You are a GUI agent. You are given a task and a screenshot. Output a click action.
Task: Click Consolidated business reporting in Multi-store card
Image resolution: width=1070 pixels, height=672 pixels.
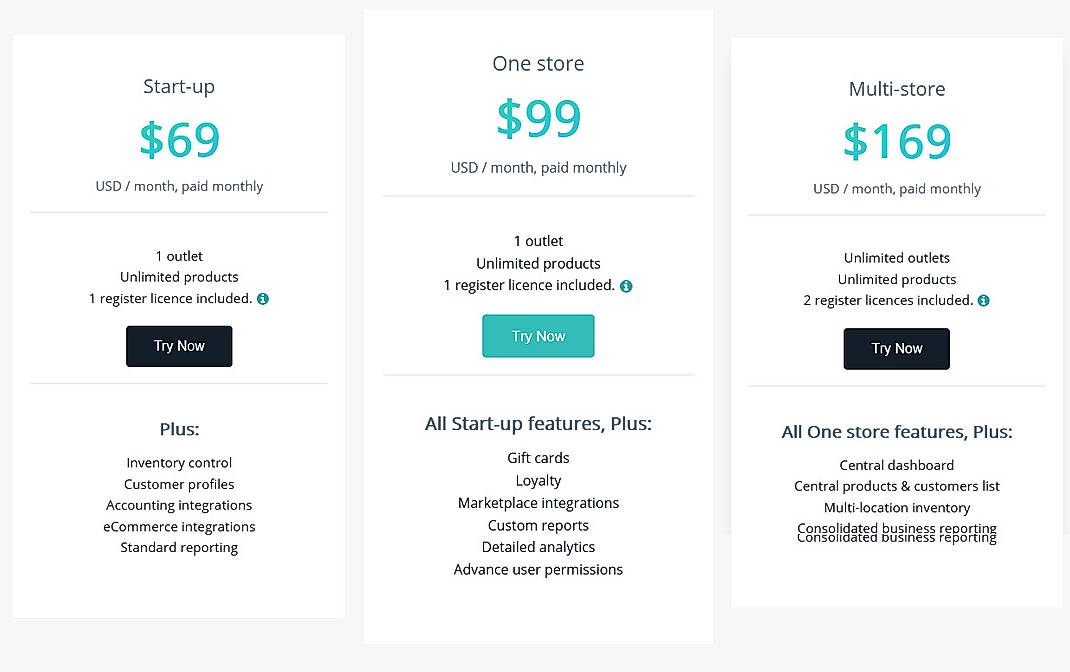[x=896, y=531]
